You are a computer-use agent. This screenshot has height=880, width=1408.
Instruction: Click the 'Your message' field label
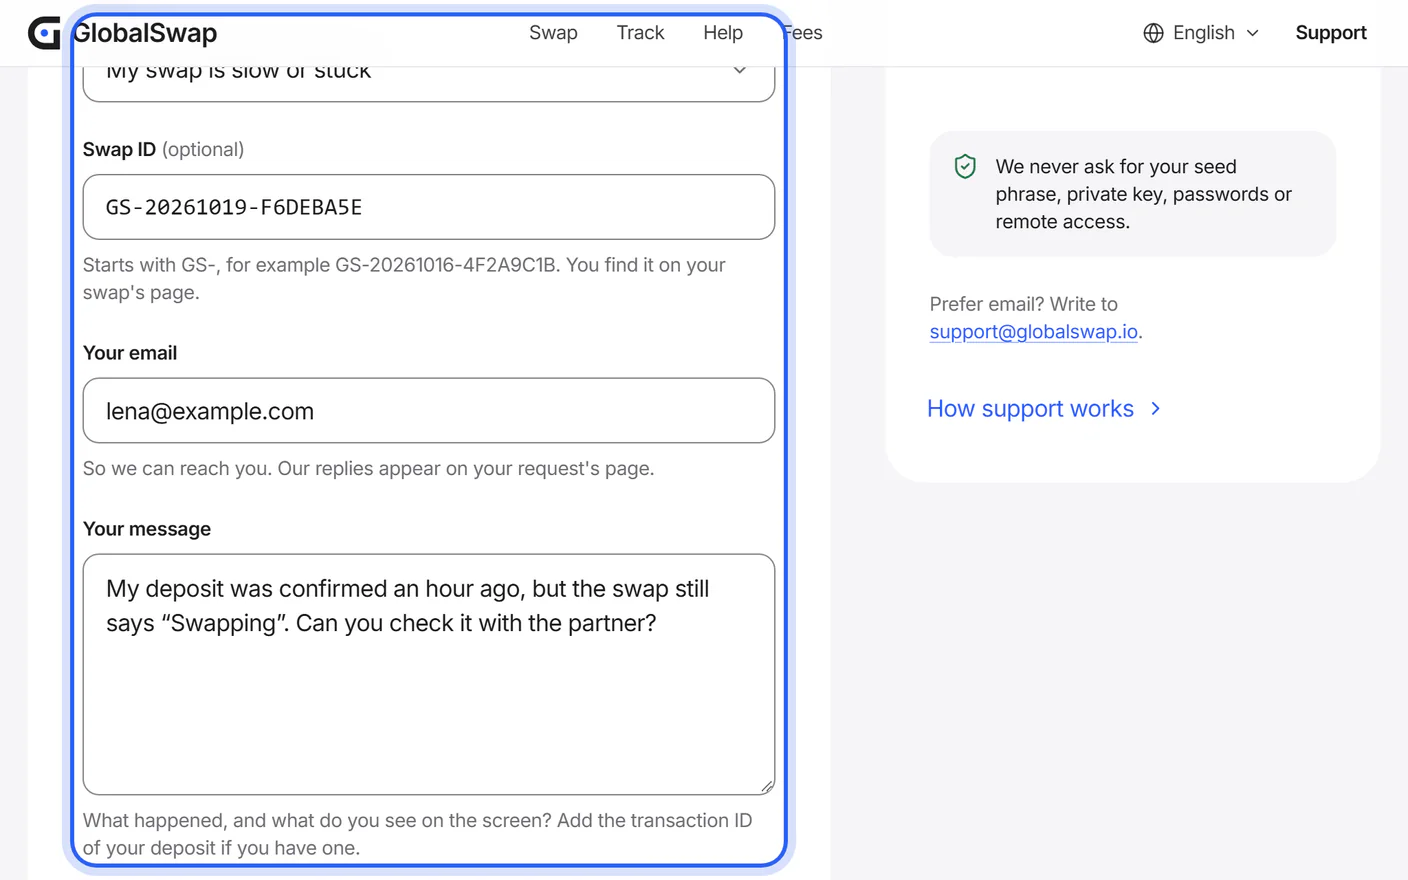click(147, 529)
